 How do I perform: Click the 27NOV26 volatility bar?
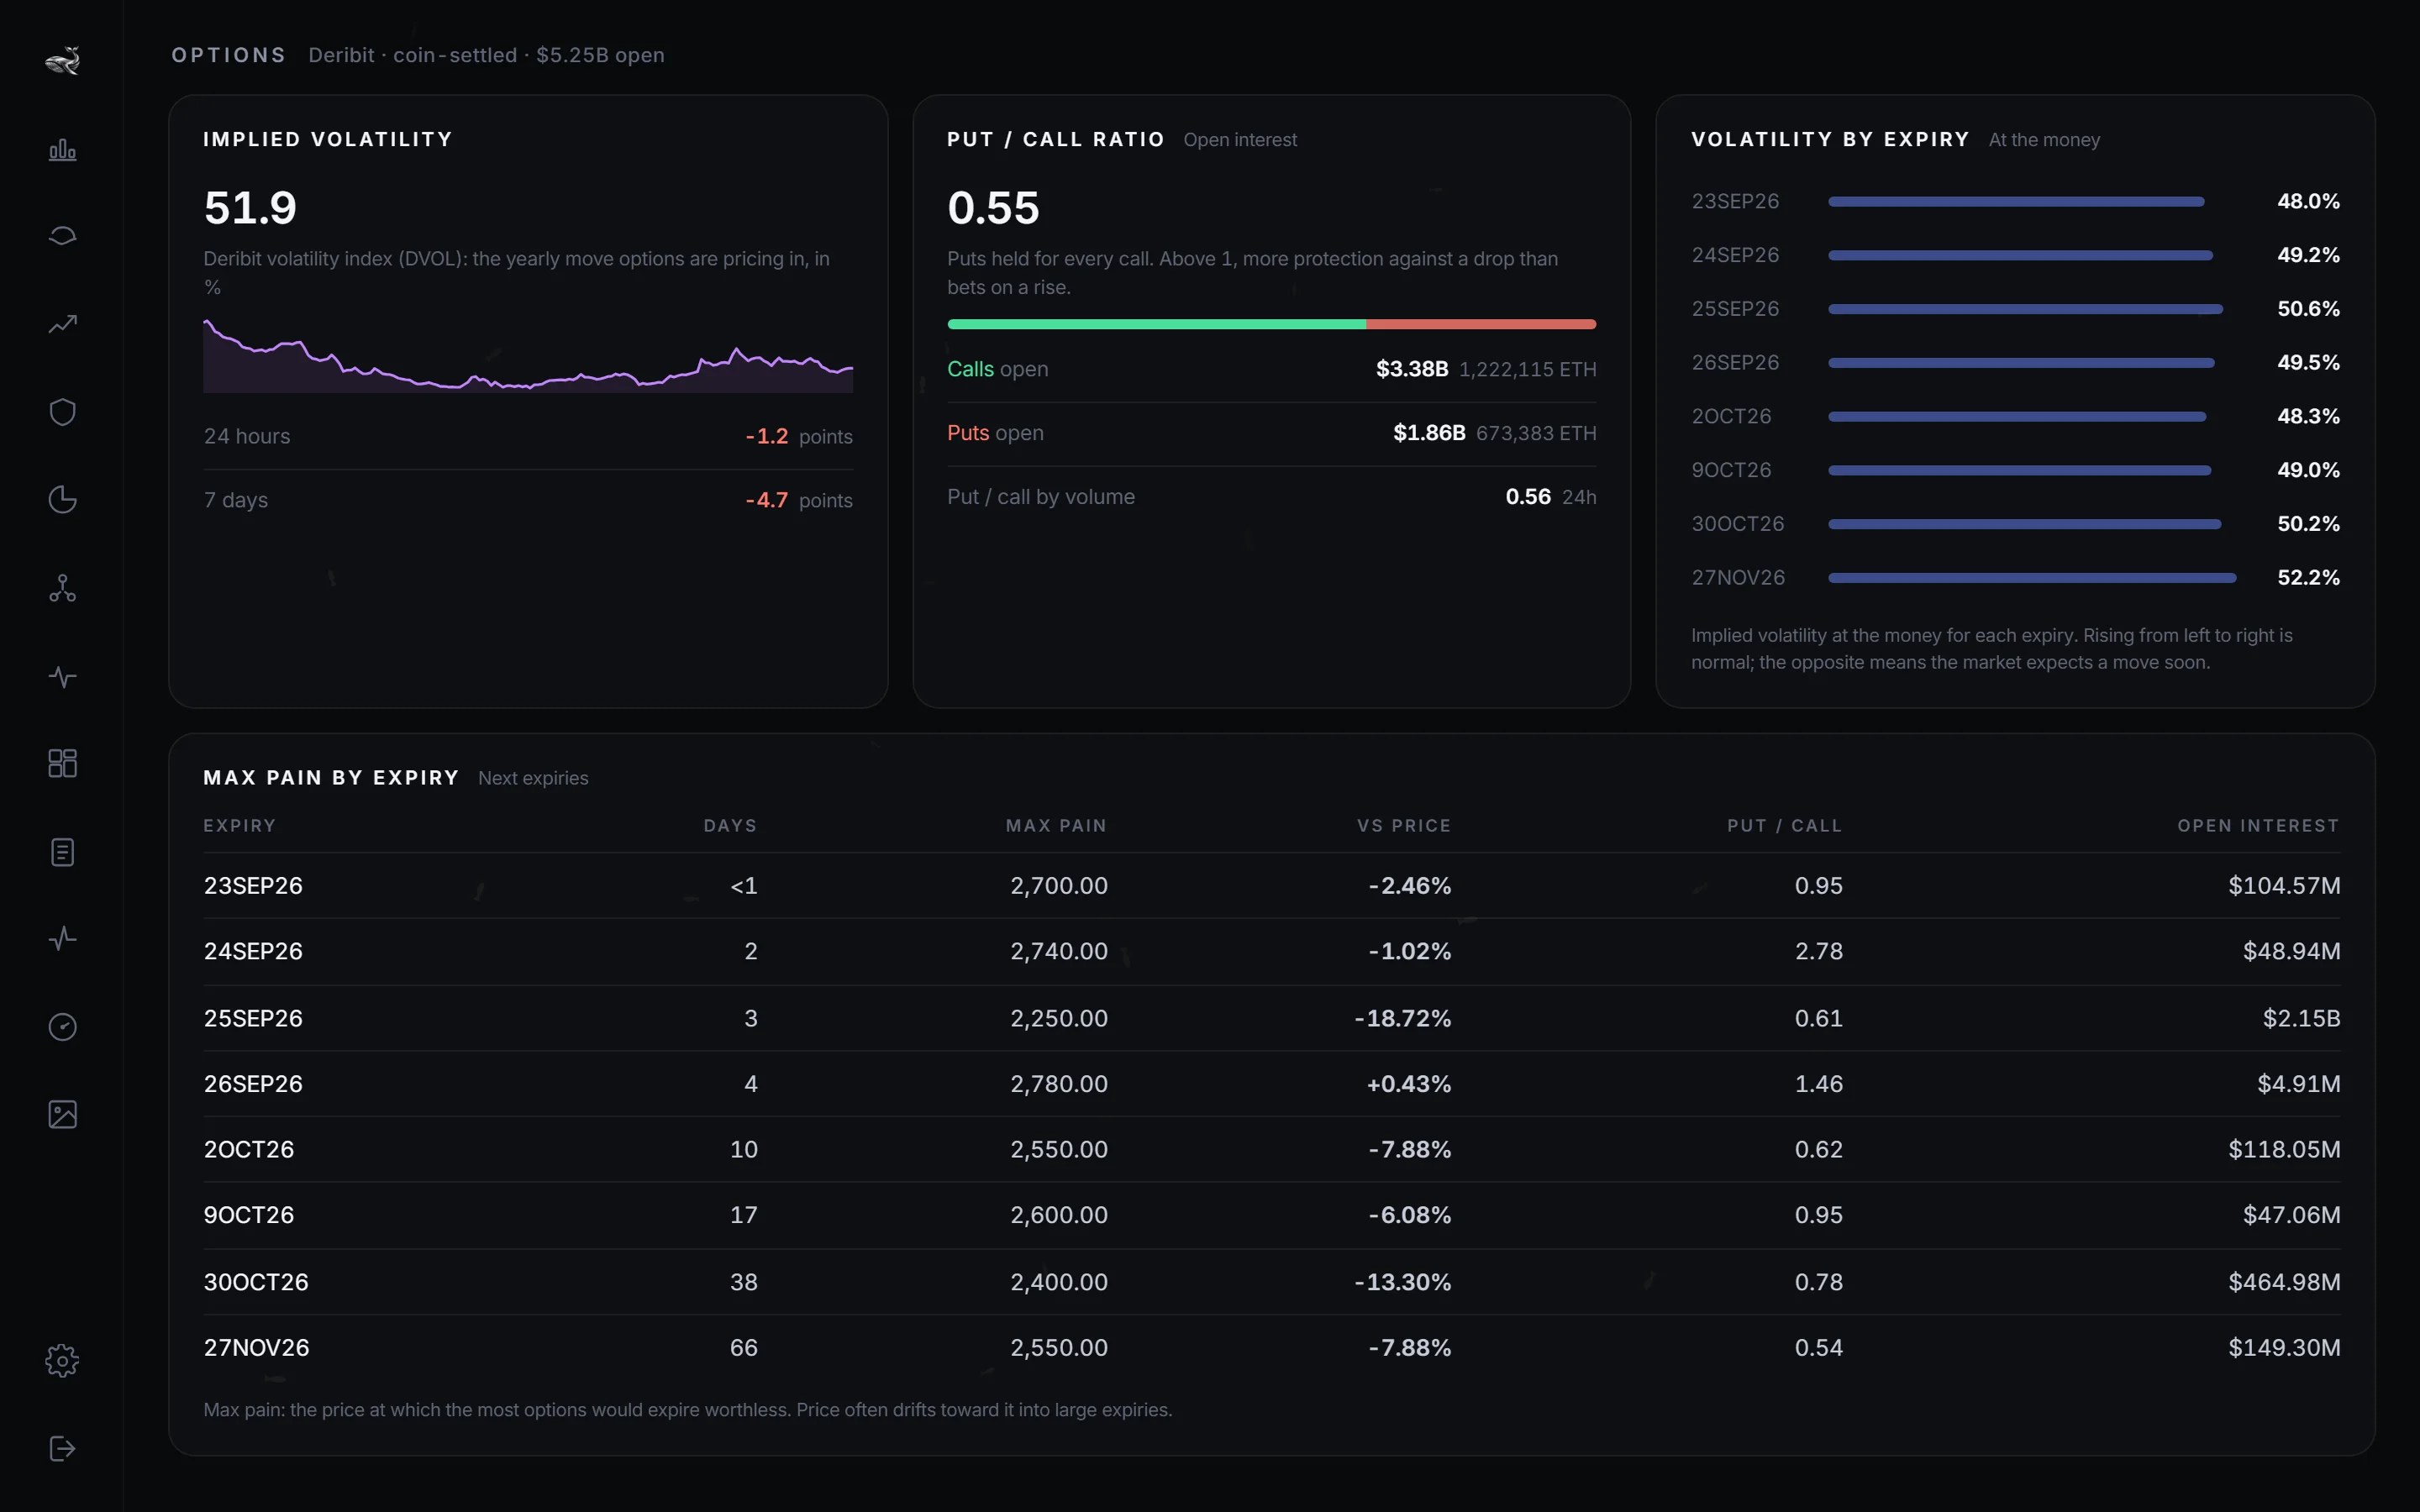click(2031, 578)
